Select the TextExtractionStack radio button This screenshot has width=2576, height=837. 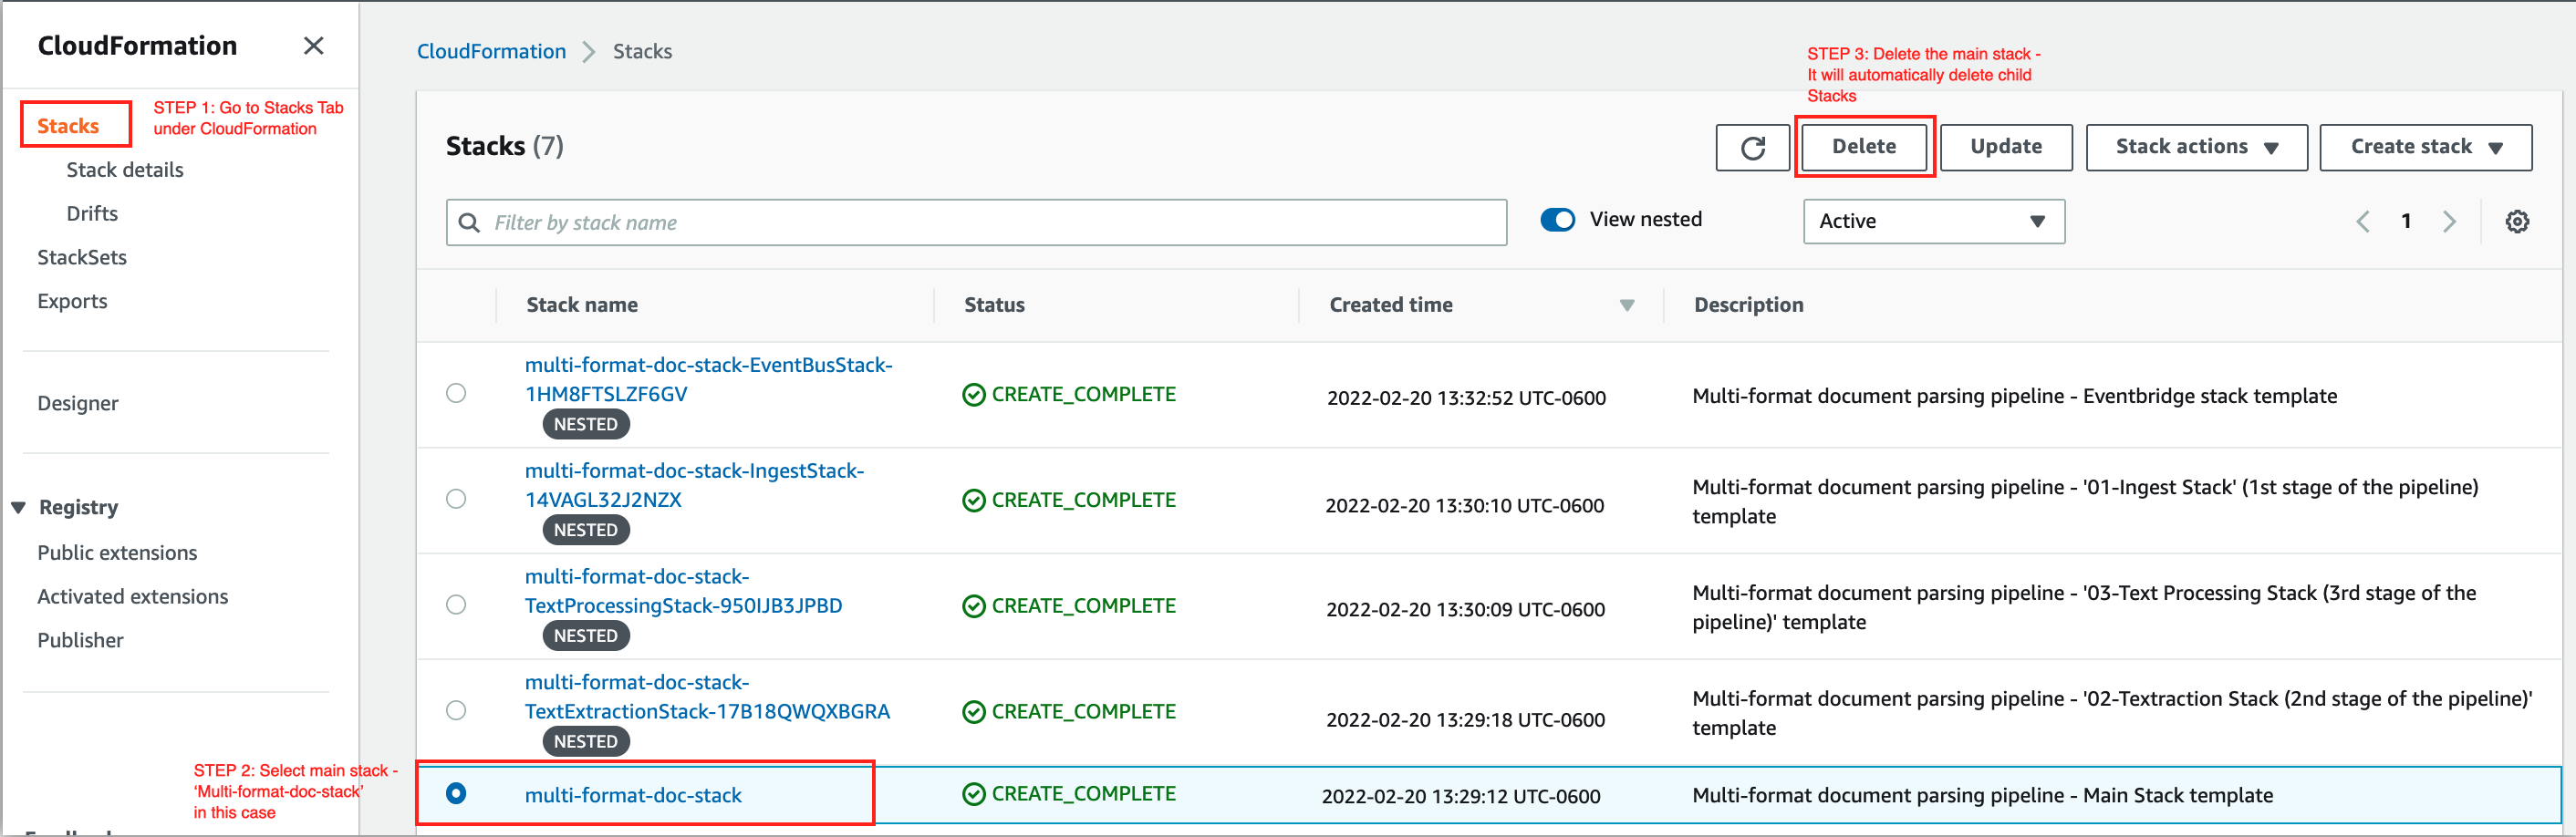[456, 711]
